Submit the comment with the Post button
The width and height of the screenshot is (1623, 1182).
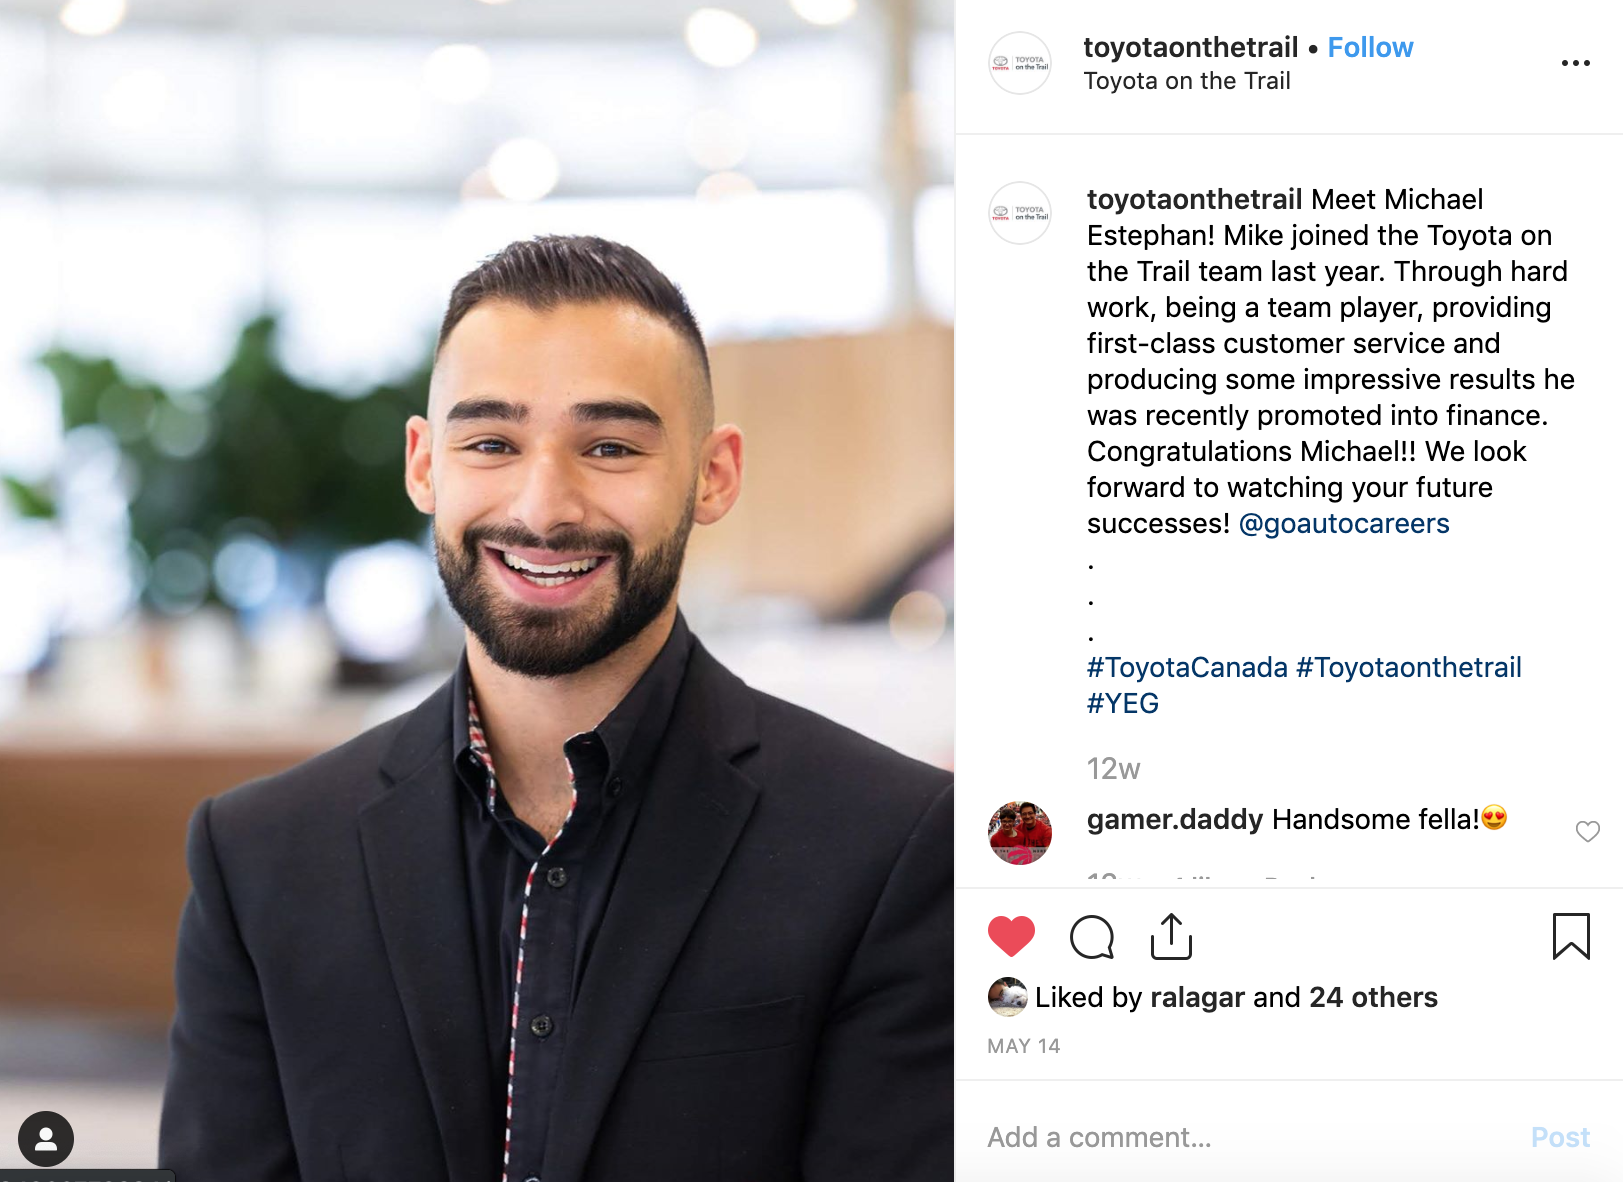click(1560, 1137)
